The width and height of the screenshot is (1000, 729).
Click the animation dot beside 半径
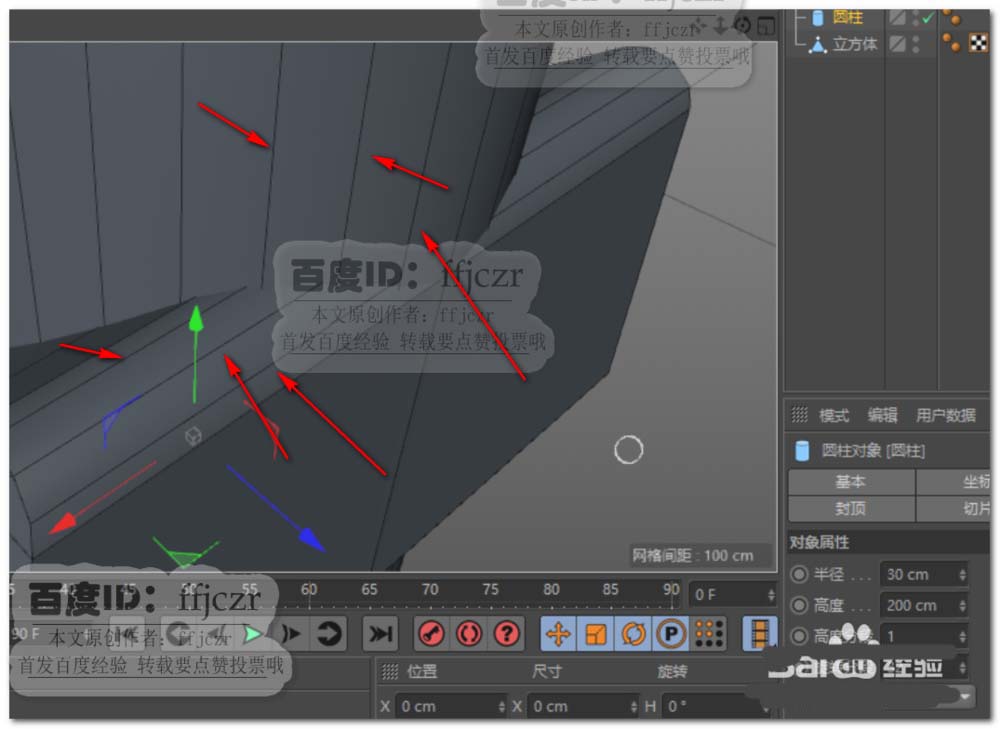tap(799, 574)
